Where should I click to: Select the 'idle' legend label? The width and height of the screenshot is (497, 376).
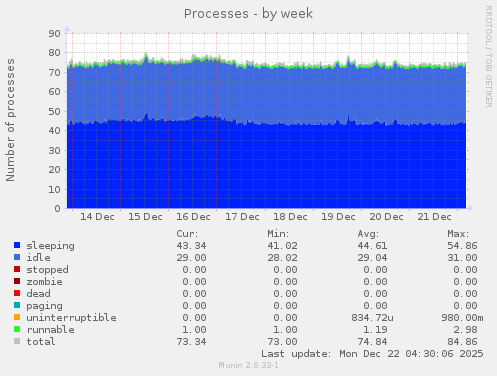[x=39, y=258]
